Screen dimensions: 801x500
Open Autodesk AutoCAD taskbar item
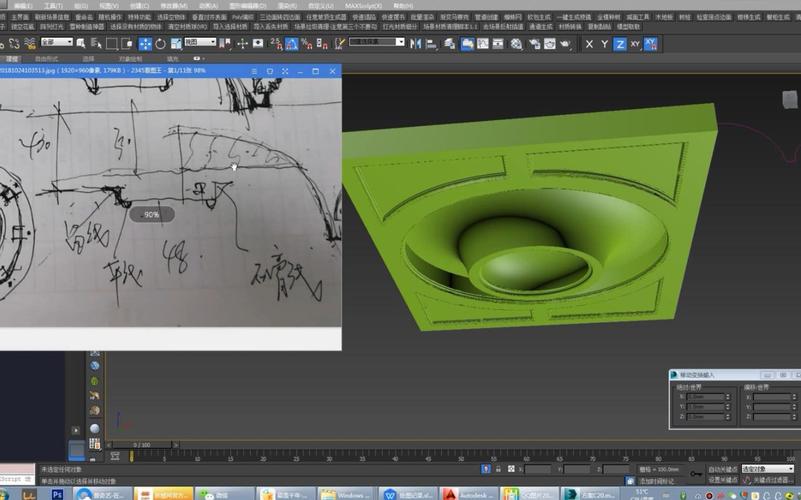[x=469, y=494]
